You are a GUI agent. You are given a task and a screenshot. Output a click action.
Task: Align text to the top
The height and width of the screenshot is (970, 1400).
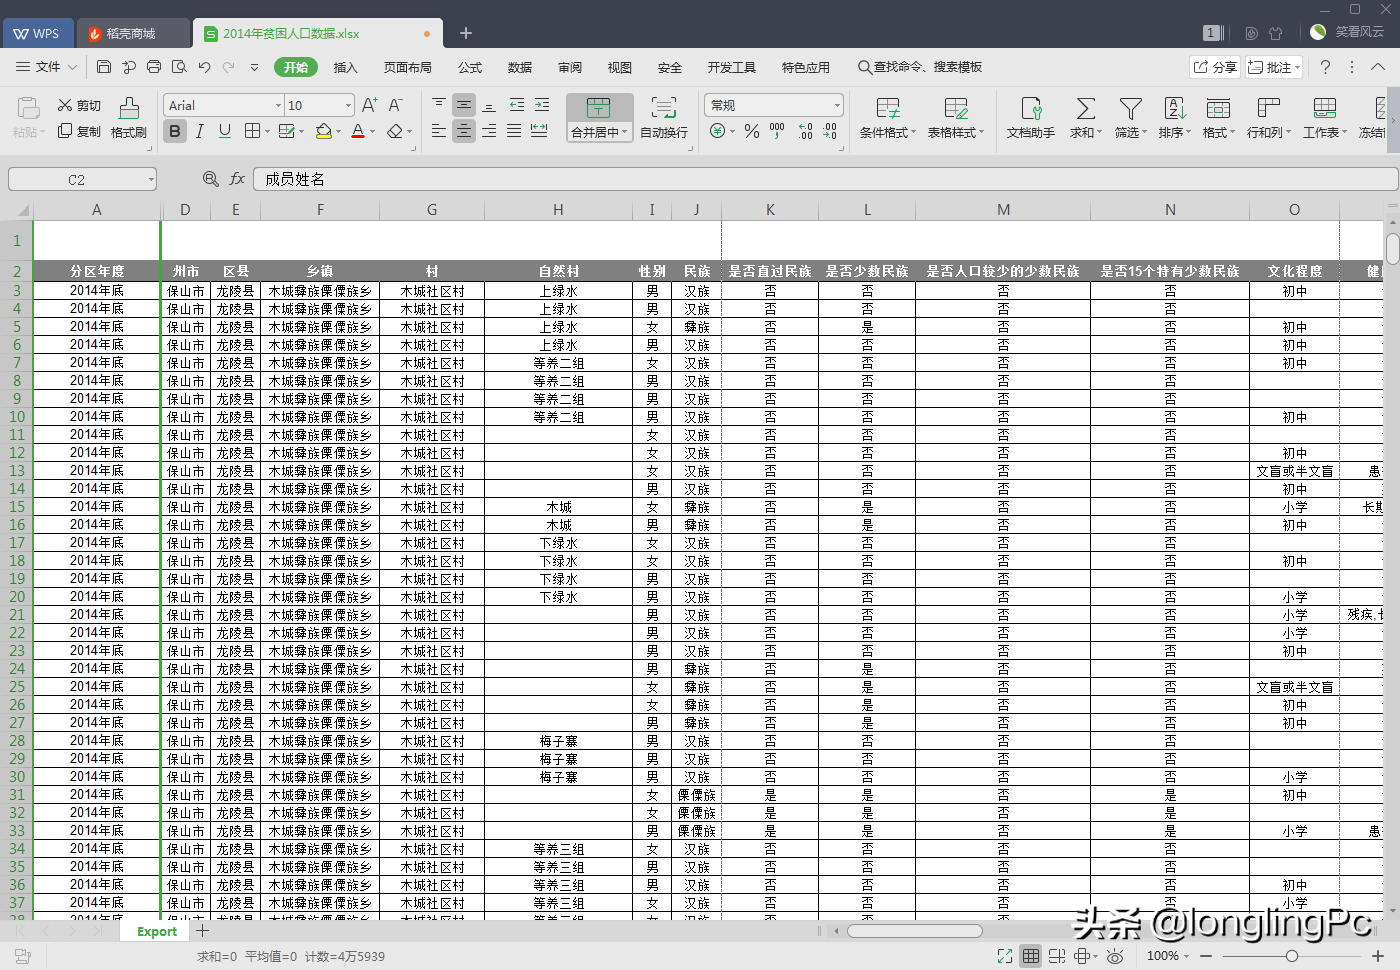pos(439,105)
